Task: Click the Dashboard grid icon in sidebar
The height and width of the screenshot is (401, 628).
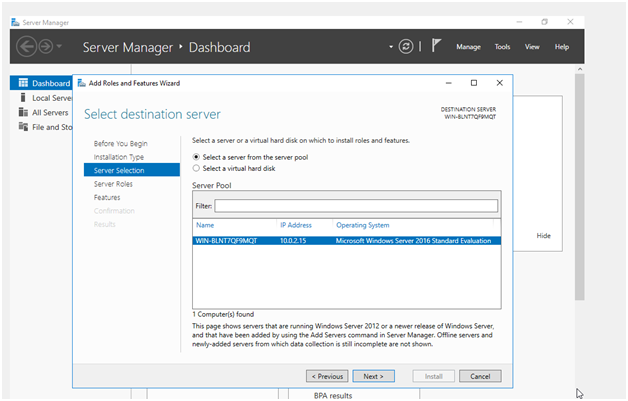Action: (x=23, y=83)
